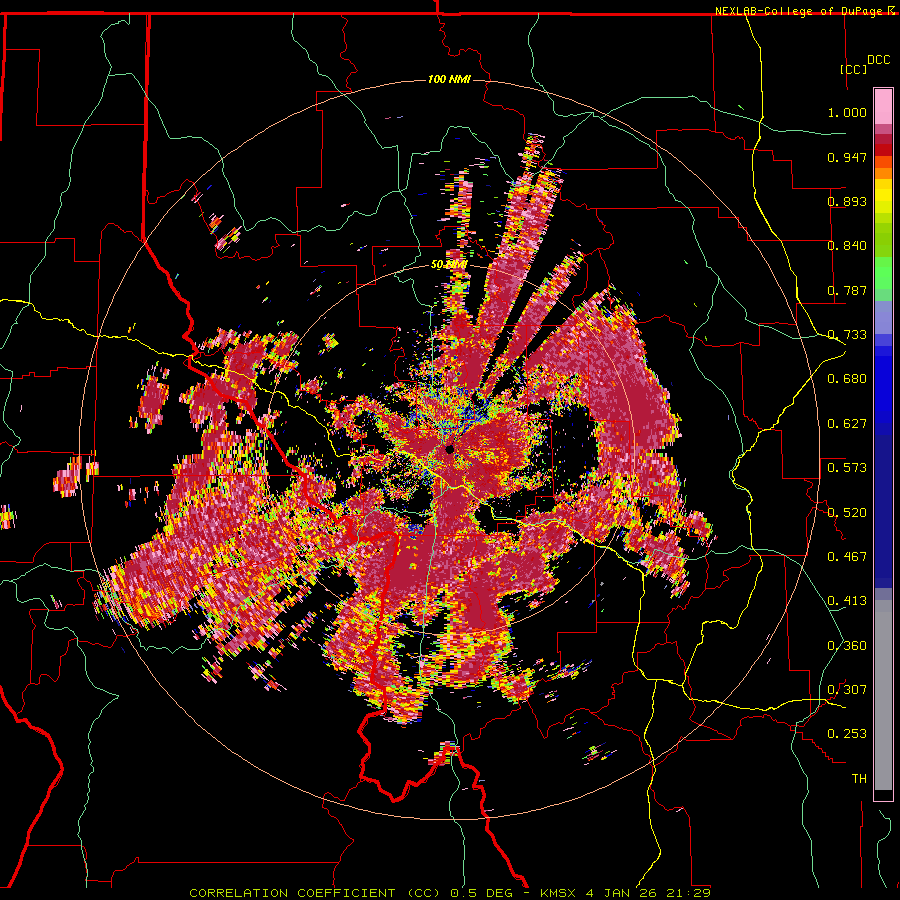900x900 pixels.
Task: Pick the bright green color scale segment
Action: pos(883,273)
